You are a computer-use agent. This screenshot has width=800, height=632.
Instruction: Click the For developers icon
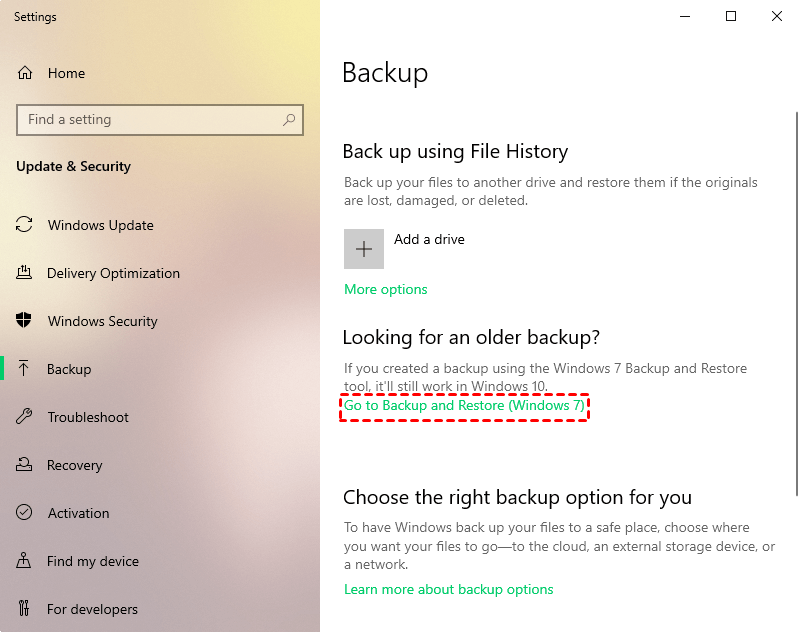click(x=25, y=609)
